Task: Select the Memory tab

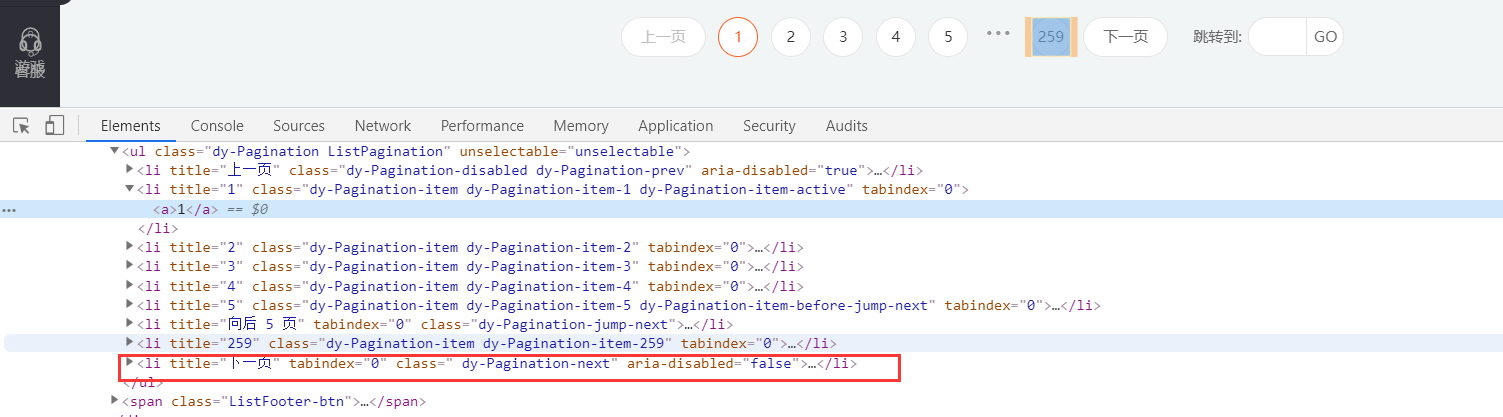Action: tap(581, 126)
